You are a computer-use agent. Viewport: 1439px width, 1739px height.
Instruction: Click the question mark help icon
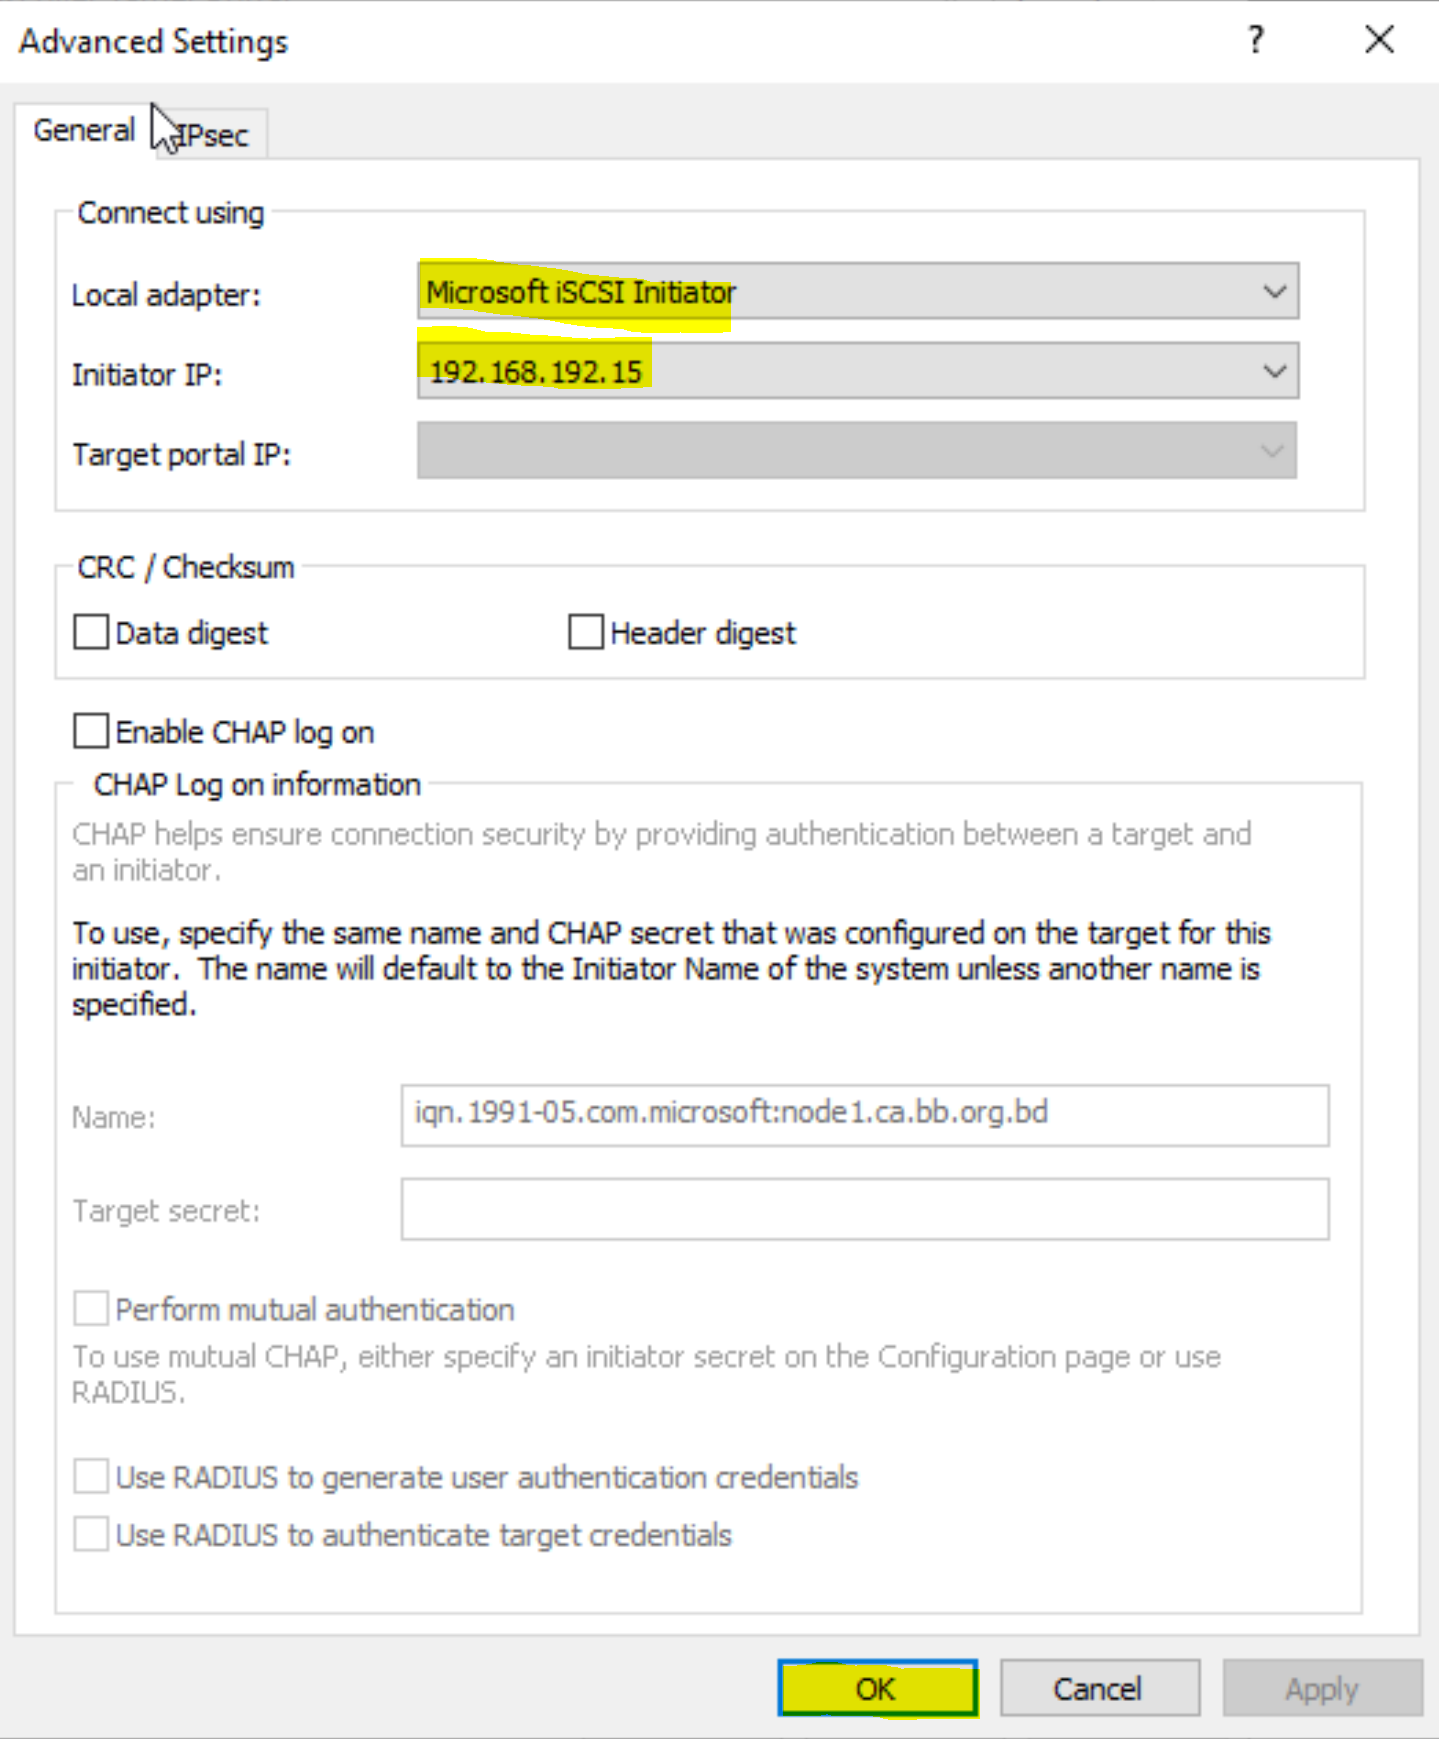pyautogui.click(x=1255, y=41)
